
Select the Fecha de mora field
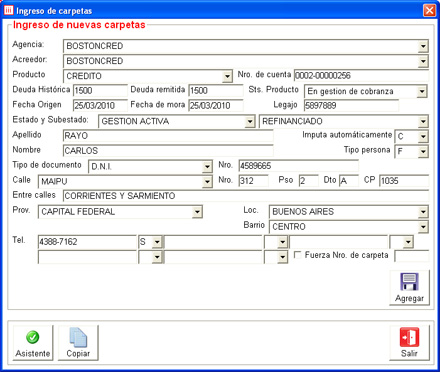click(216, 106)
